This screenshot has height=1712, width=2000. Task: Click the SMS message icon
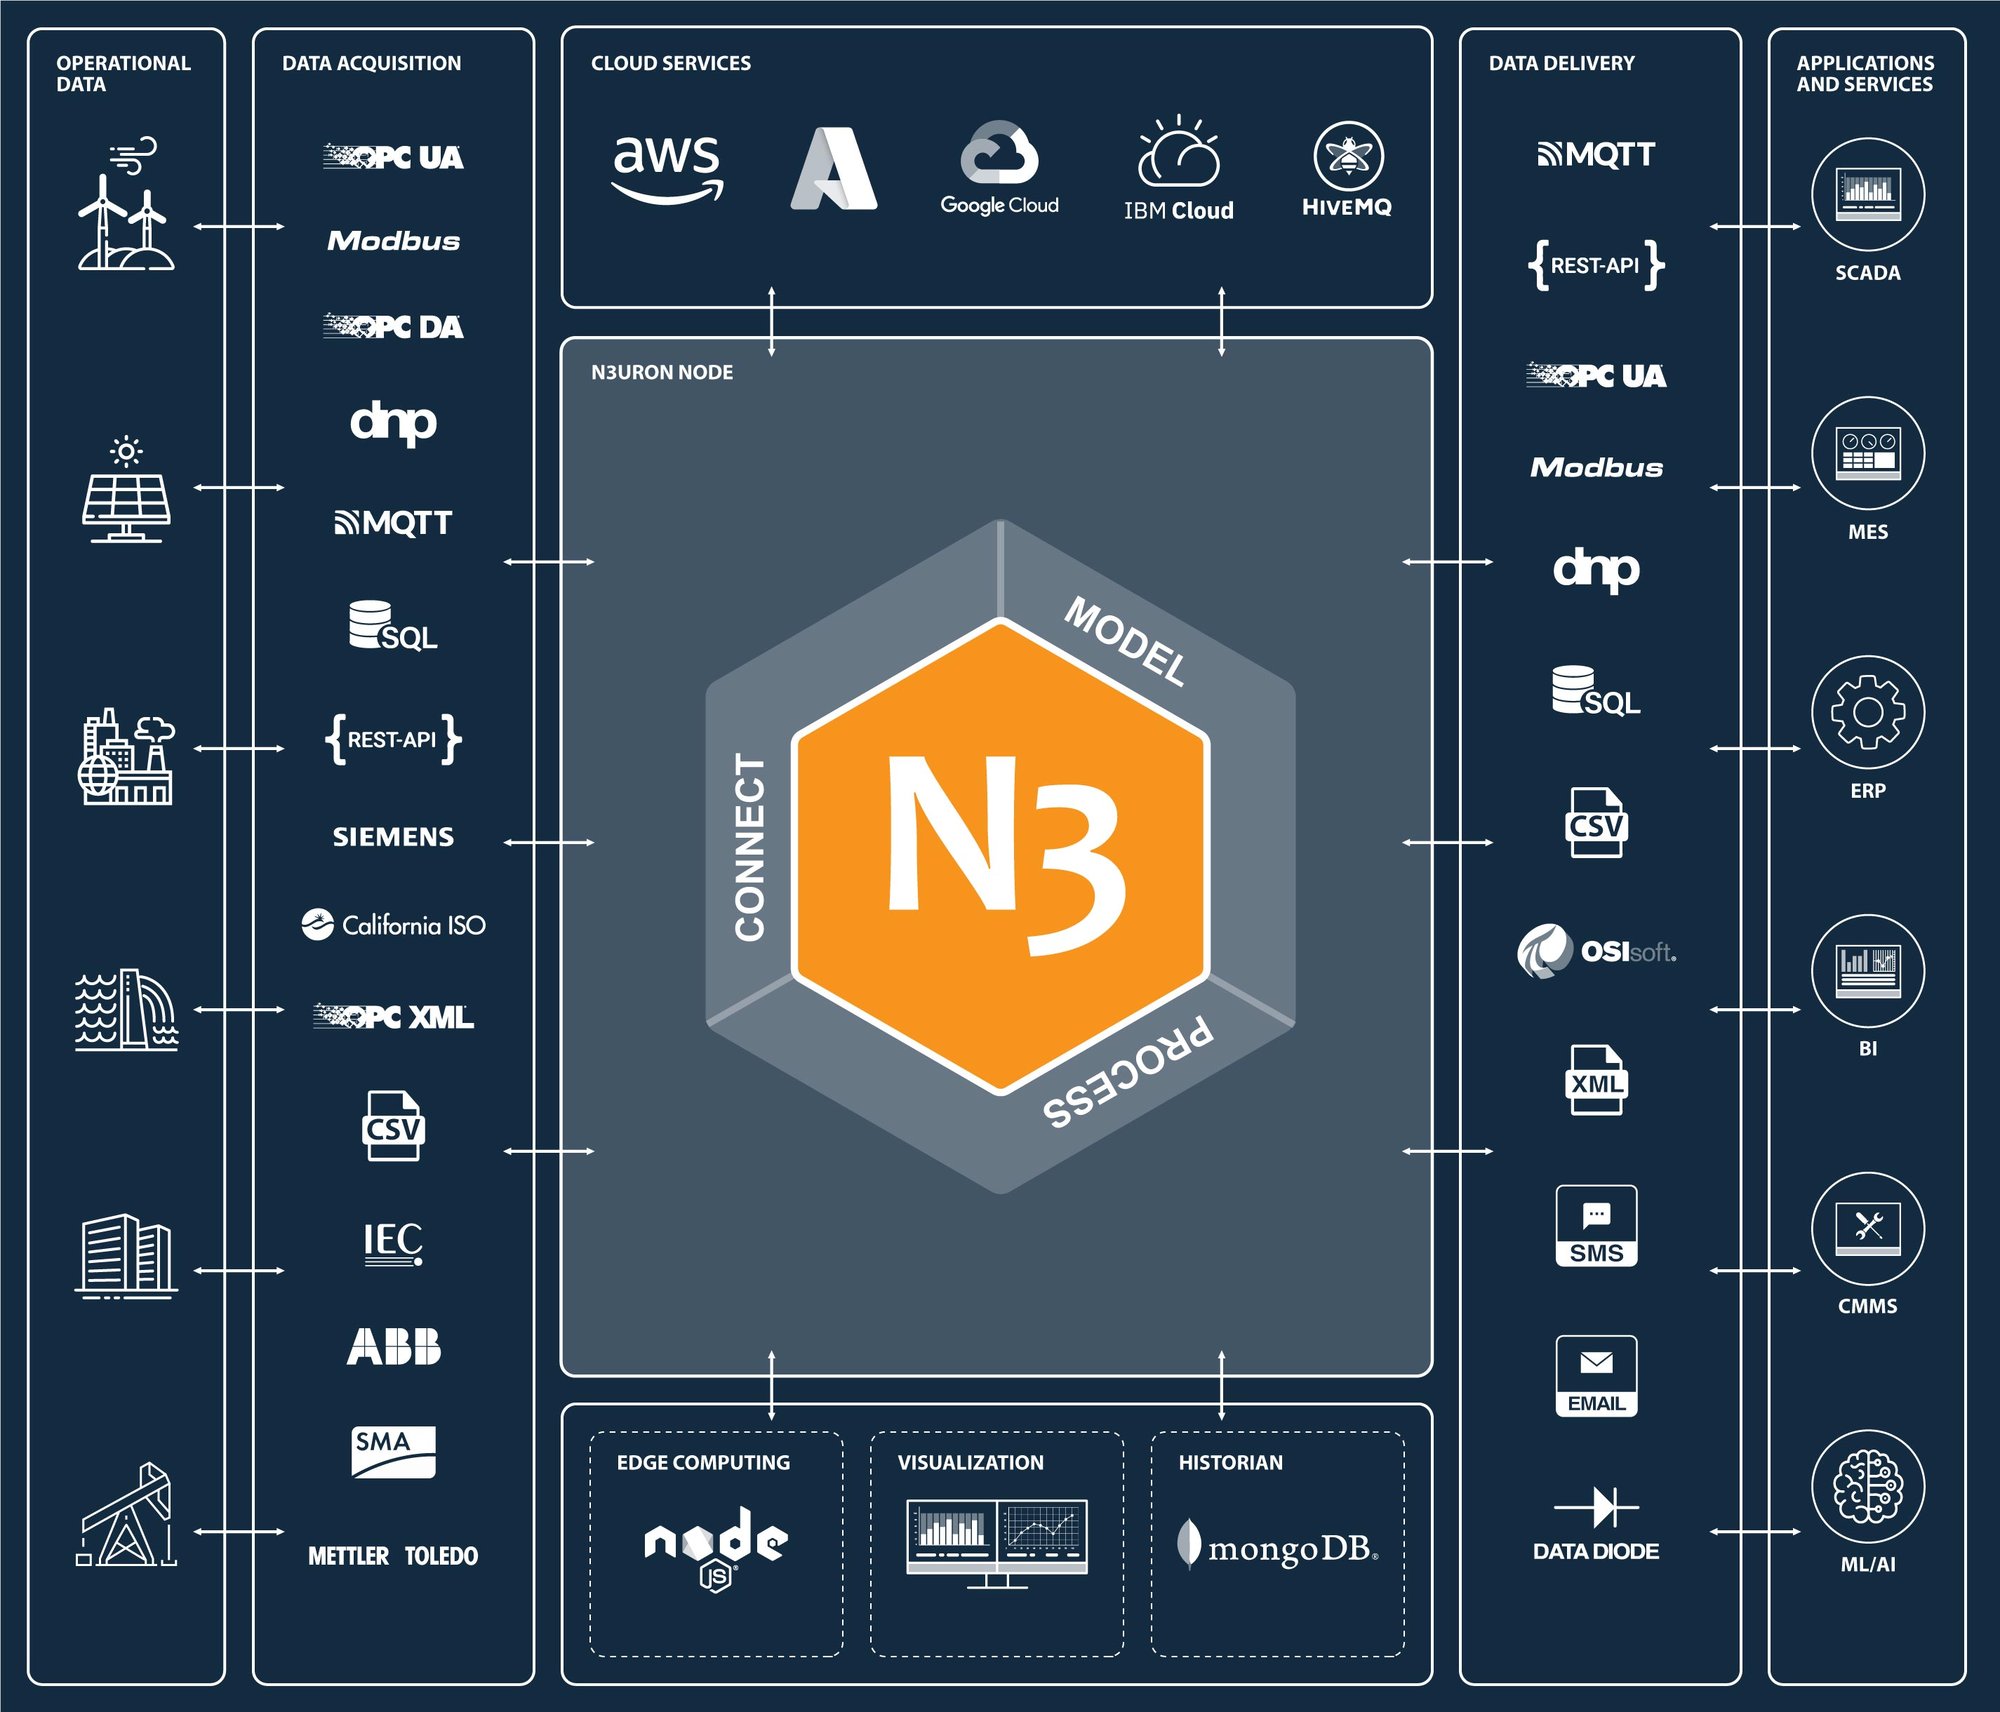[x=1596, y=1226]
